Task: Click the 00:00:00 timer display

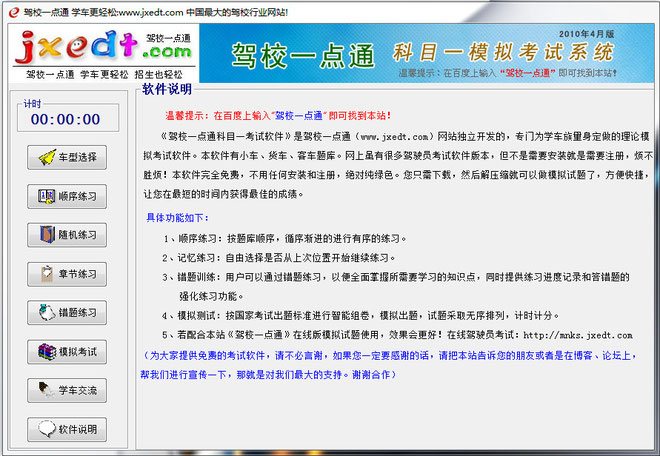Action: (65, 119)
